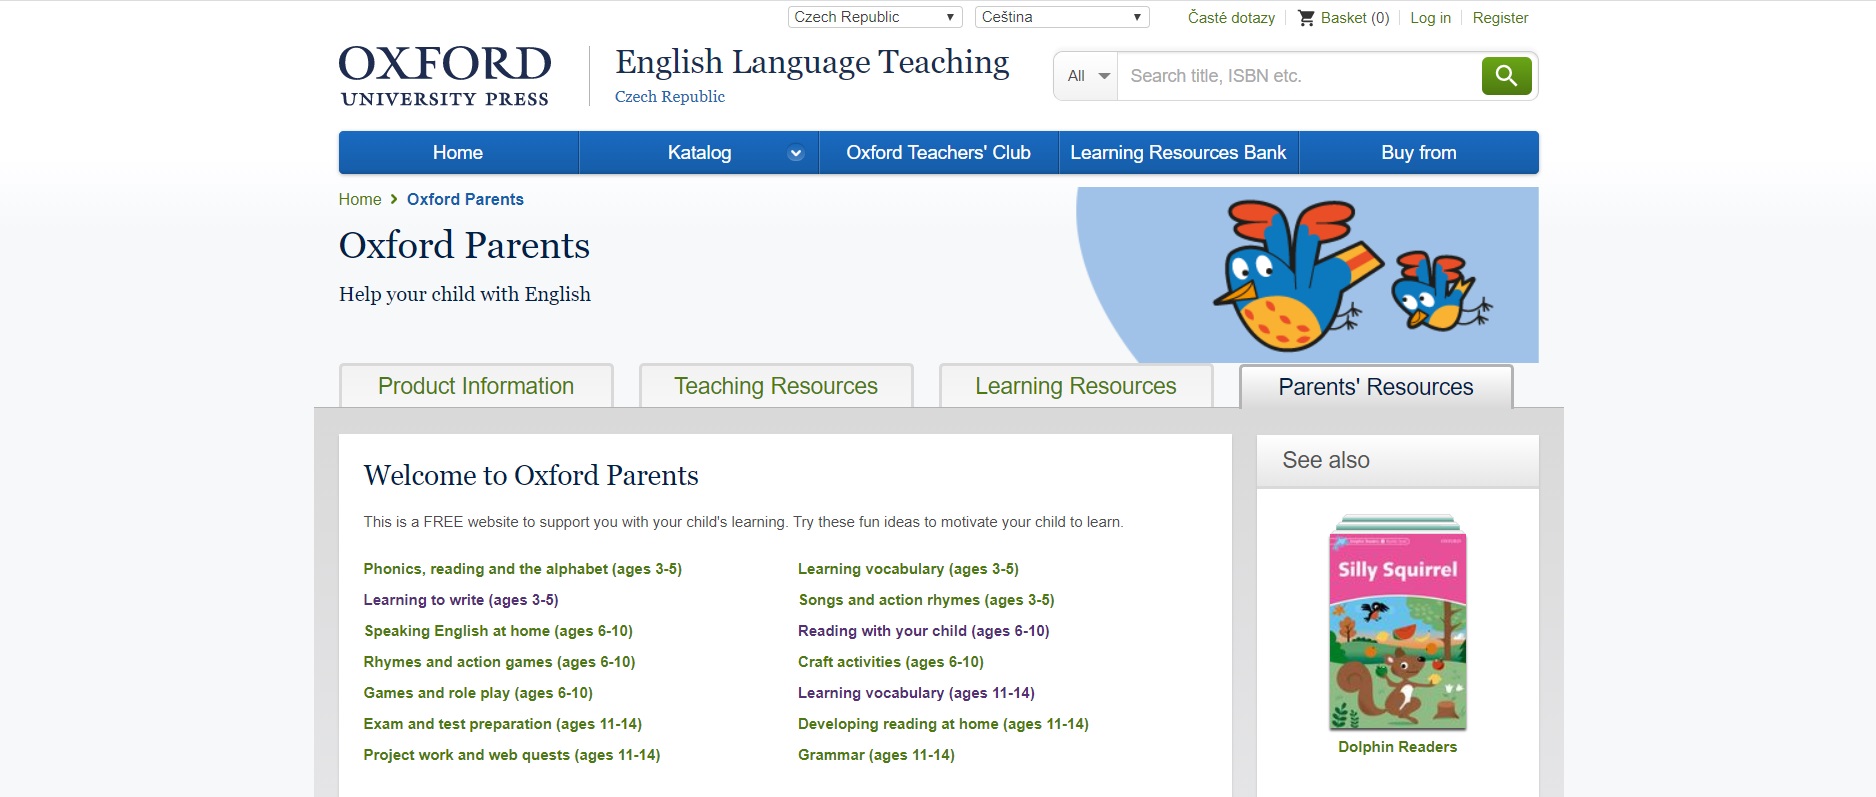
Task: Open Rhymes and action games (ages 6-10)
Action: [x=499, y=662]
